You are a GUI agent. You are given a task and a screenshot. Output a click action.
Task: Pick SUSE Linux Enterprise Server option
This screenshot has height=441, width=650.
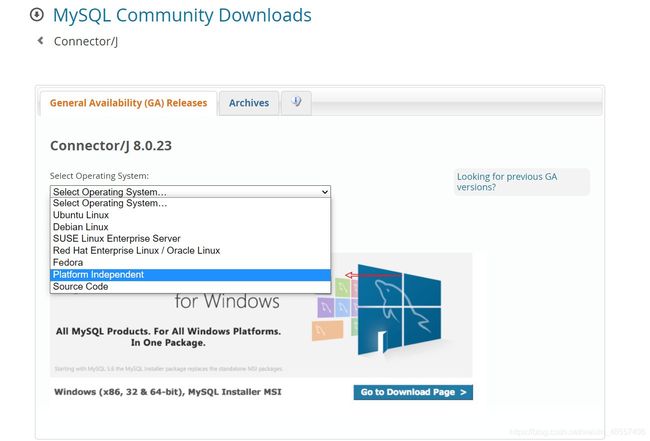[190, 239]
